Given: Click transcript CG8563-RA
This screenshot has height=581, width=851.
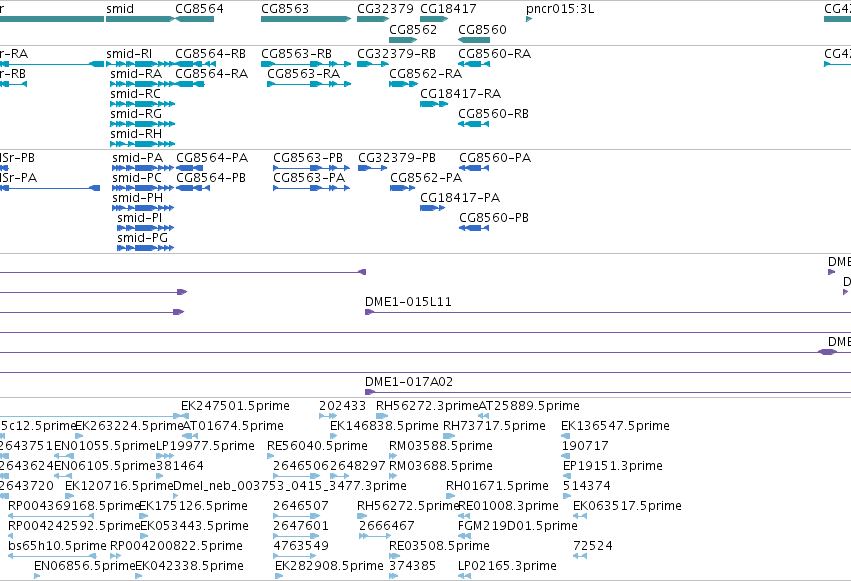Looking at the screenshot, I should [x=309, y=84].
